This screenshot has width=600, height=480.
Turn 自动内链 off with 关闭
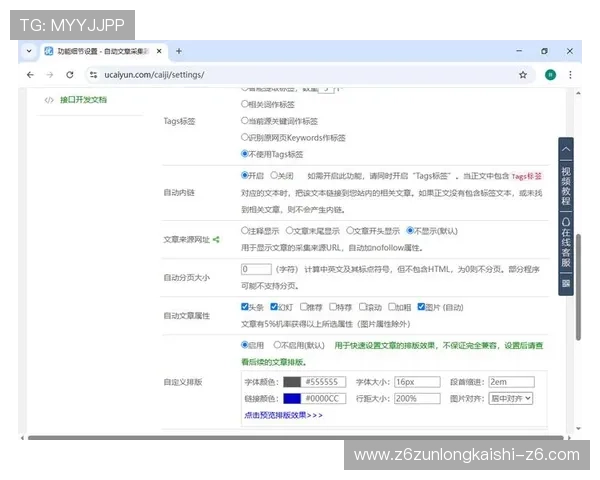click(x=274, y=175)
